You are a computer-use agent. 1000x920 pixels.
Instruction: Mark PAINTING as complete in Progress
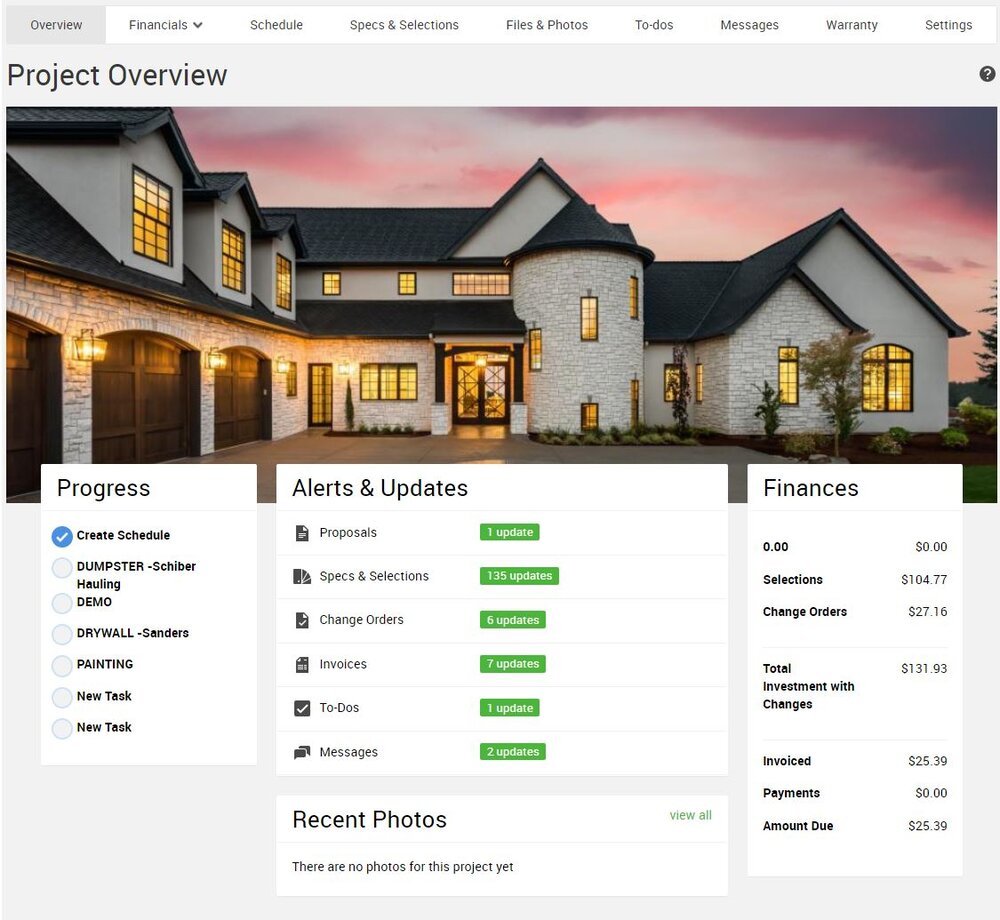[62, 664]
